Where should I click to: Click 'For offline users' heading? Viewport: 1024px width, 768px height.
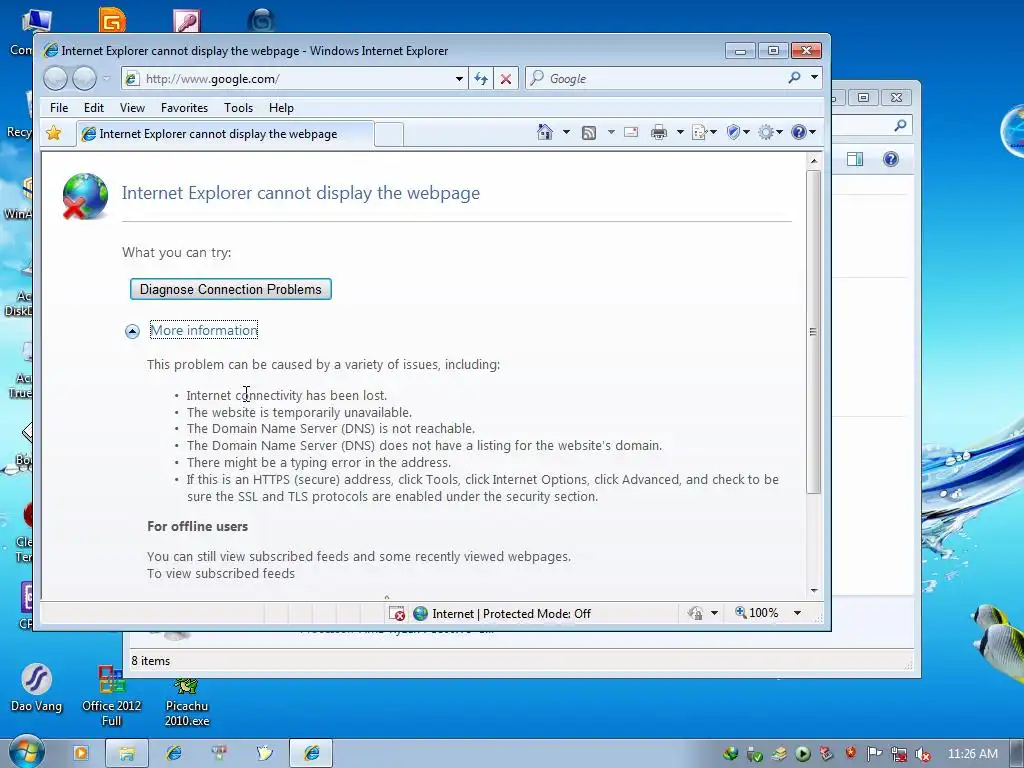[x=197, y=526]
